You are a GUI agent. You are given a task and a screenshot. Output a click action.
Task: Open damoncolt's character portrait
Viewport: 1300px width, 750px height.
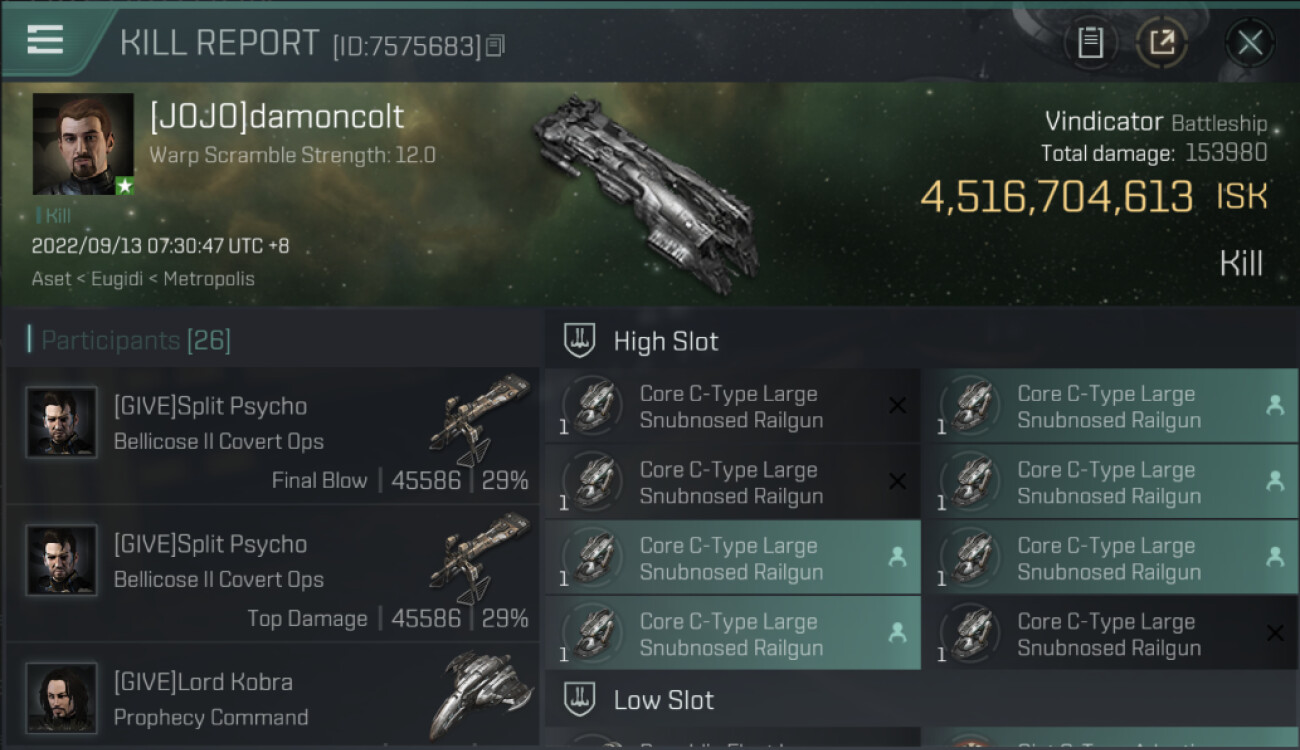tap(83, 144)
